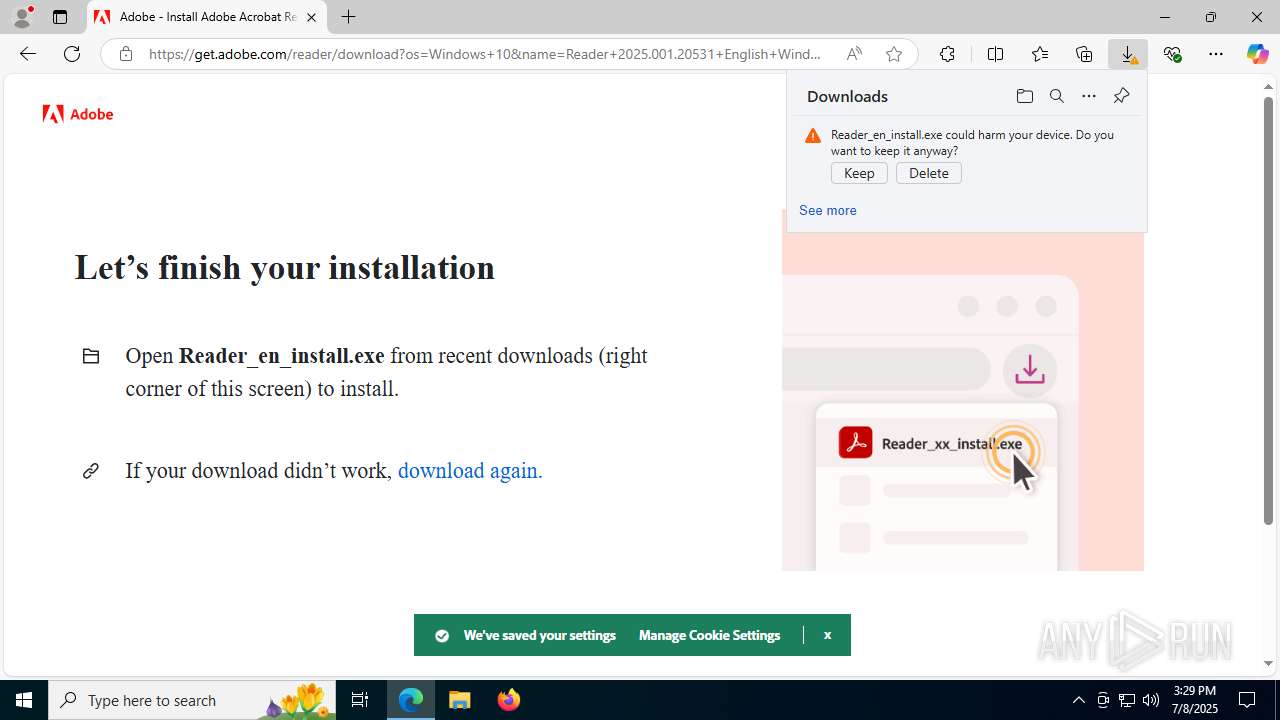Open the network status tray icon

tap(1127, 700)
